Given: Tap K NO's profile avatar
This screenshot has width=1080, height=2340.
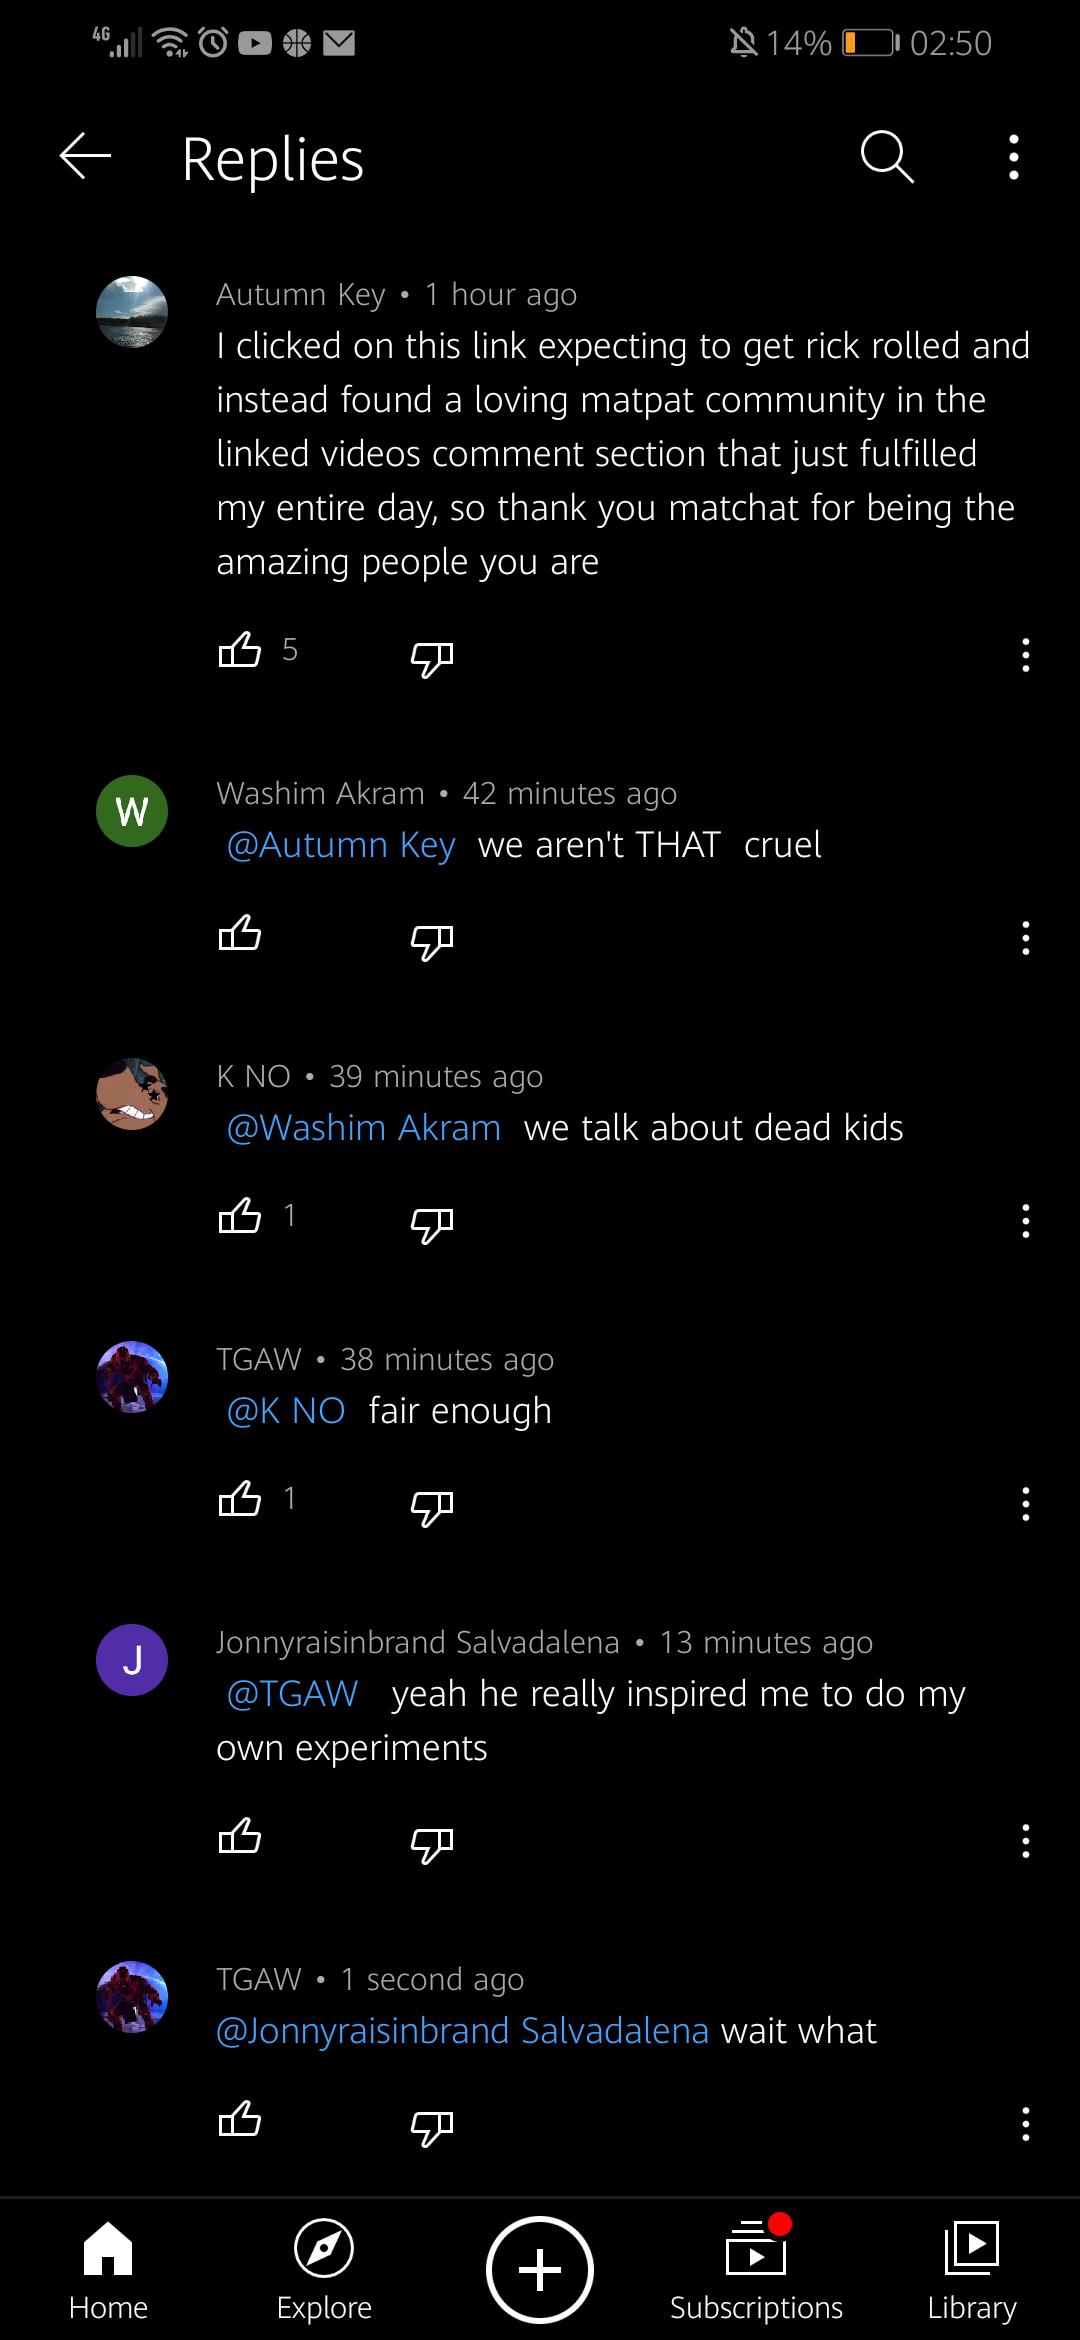Looking at the screenshot, I should click(131, 1094).
